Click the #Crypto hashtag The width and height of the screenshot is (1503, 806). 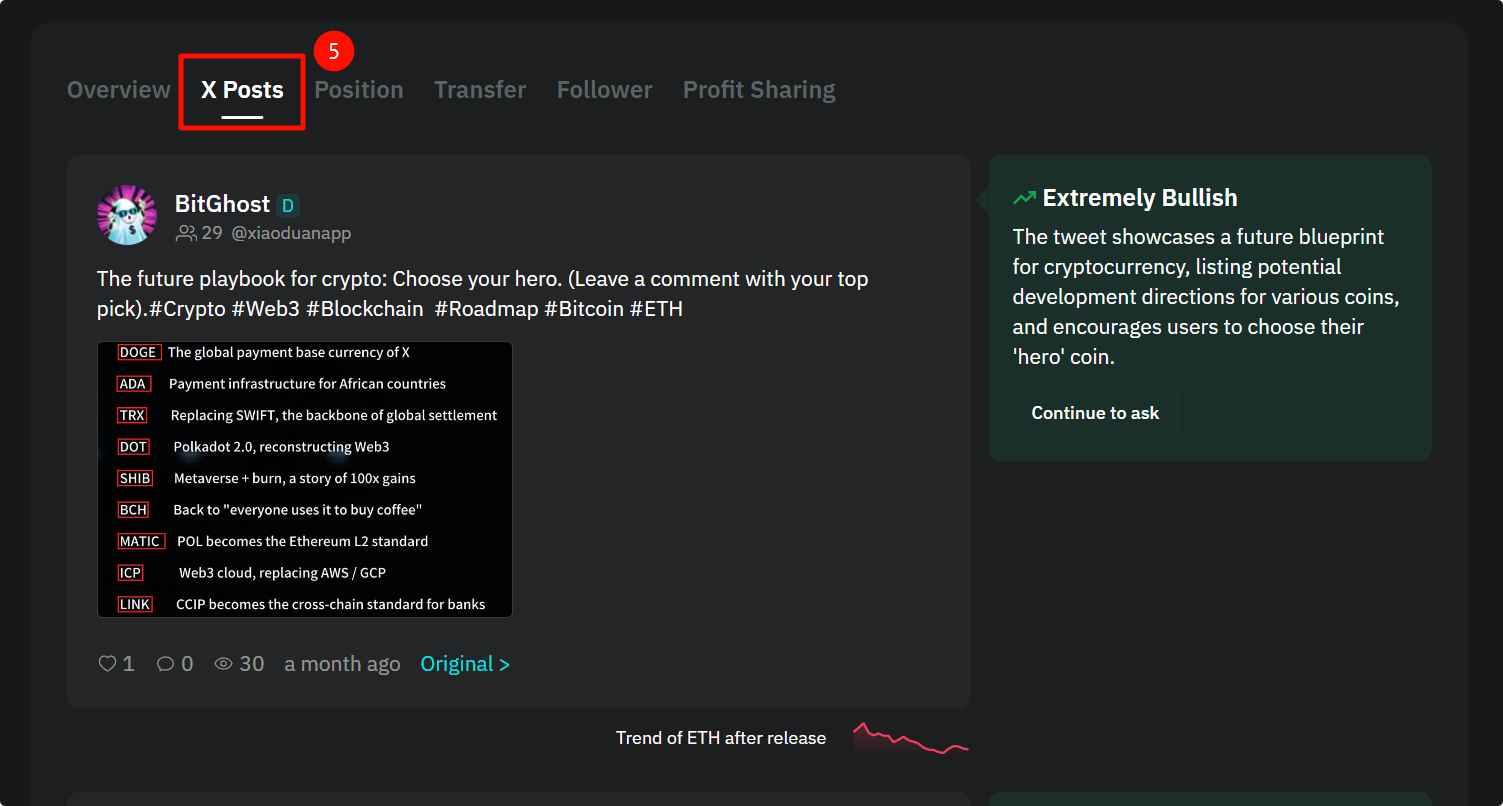pos(188,309)
